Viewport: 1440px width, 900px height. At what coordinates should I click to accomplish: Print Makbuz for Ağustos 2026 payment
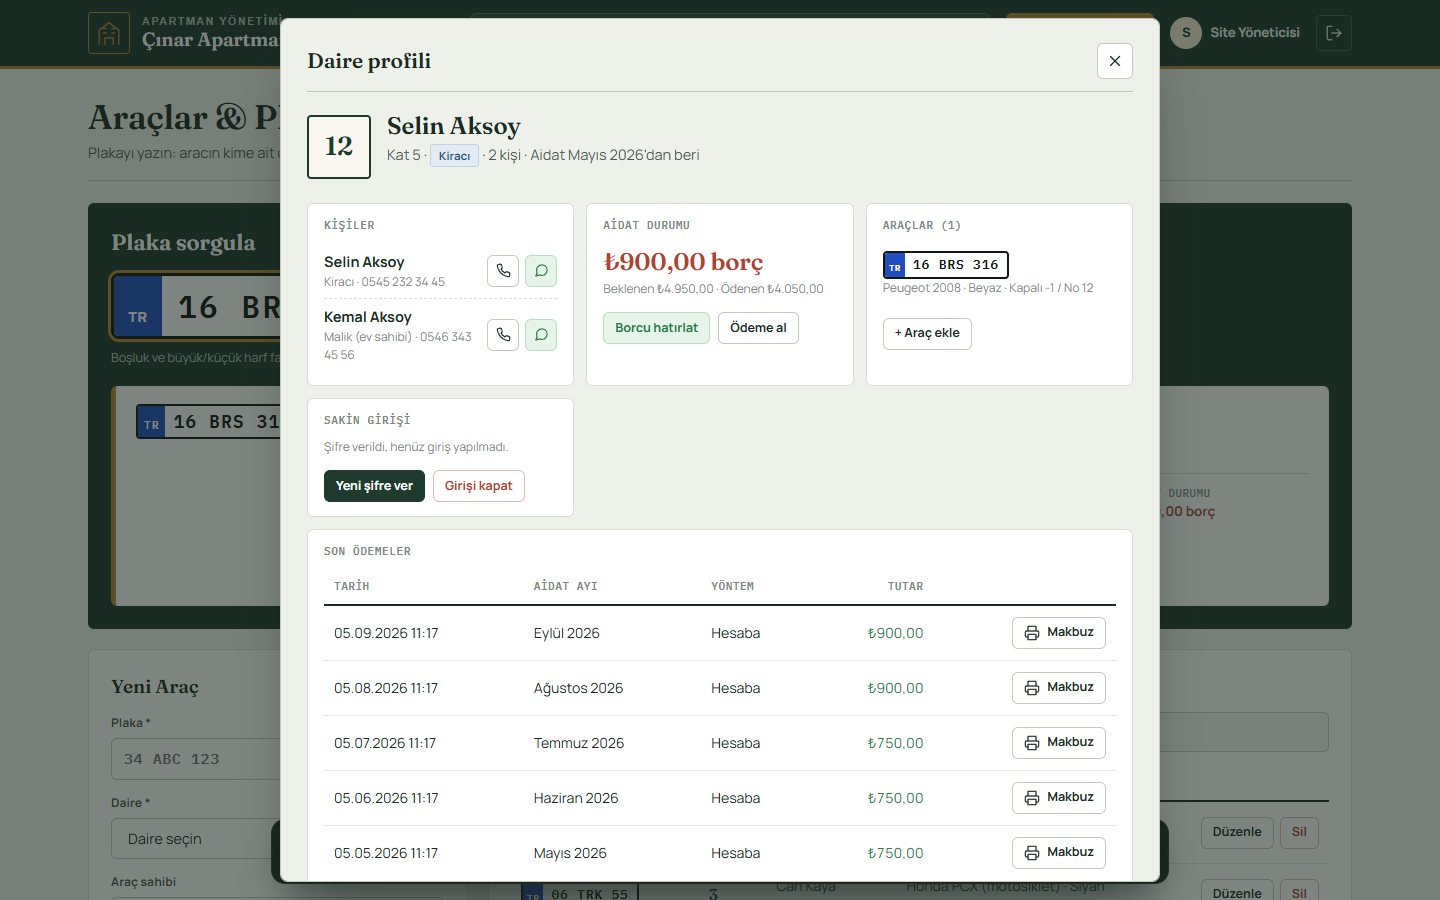[1059, 688]
